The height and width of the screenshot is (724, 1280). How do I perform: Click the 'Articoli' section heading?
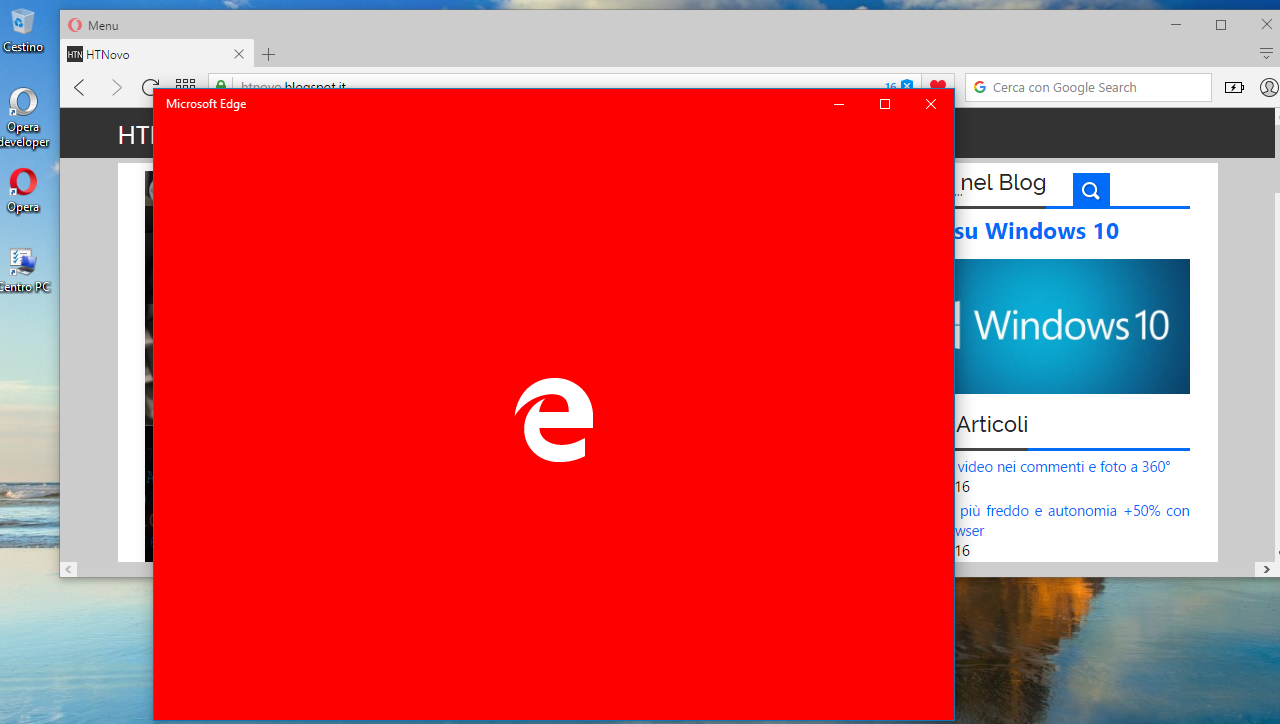click(x=992, y=424)
